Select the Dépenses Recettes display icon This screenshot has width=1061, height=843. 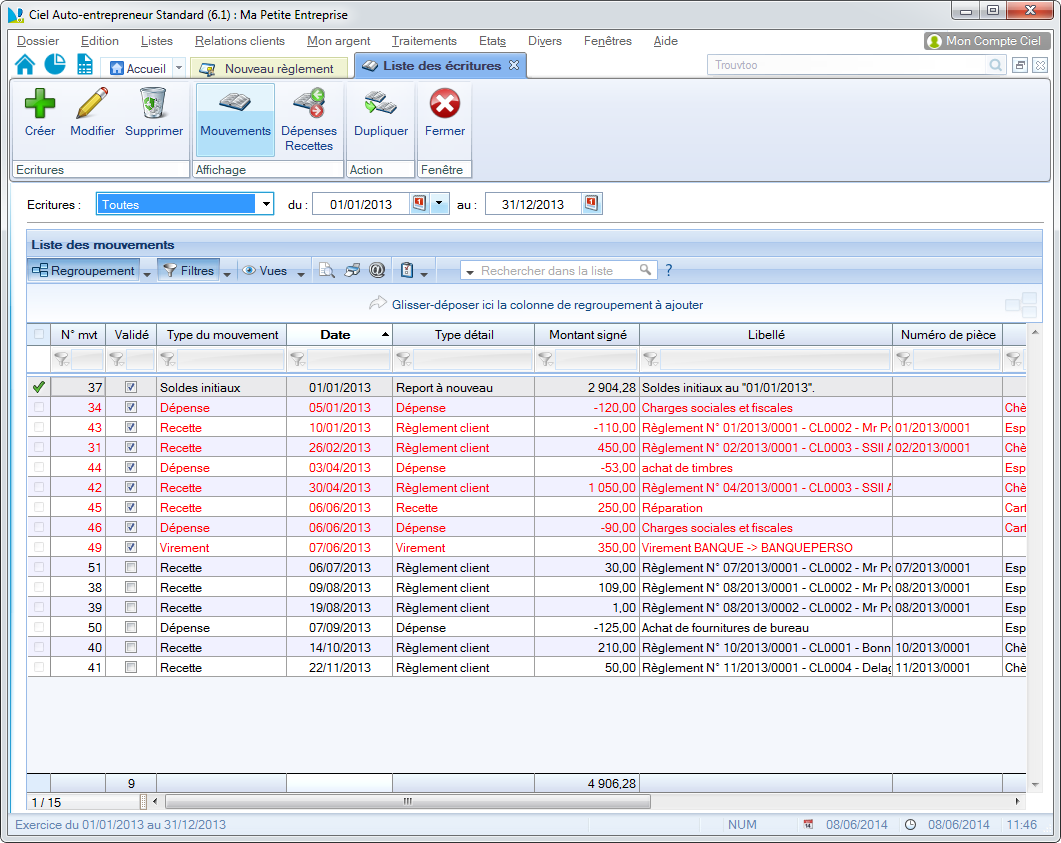(308, 104)
